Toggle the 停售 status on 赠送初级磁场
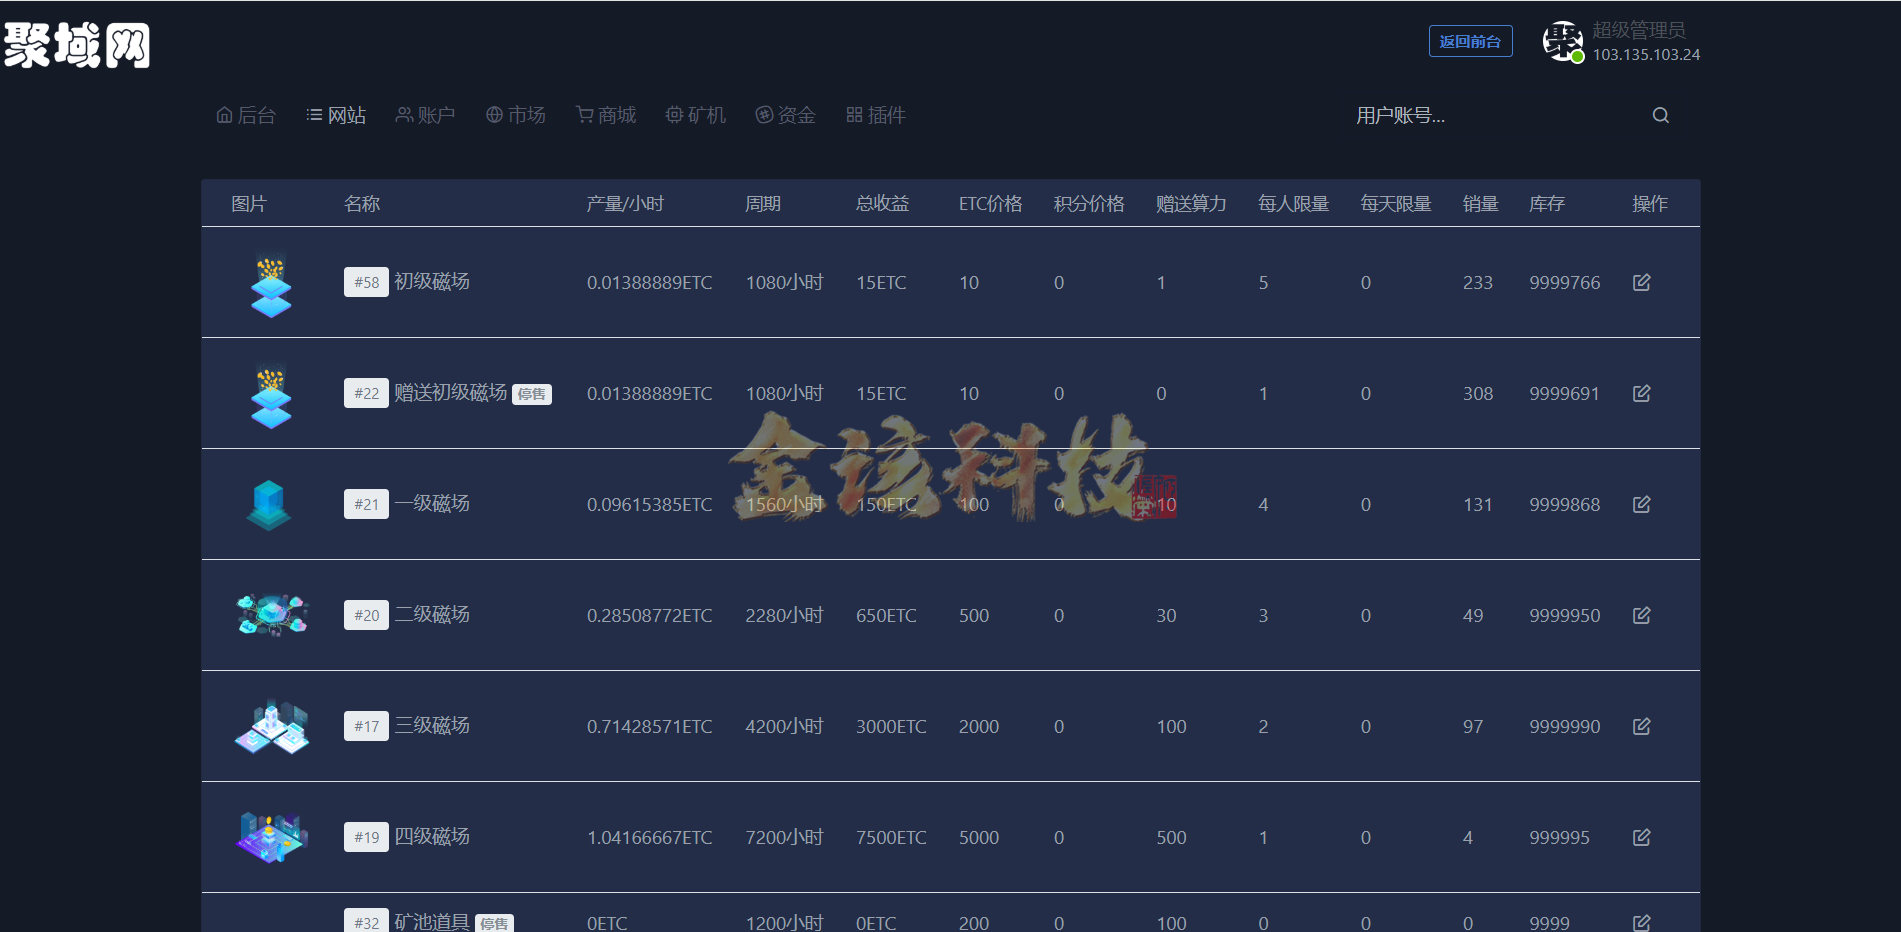1901x932 pixels. point(533,393)
